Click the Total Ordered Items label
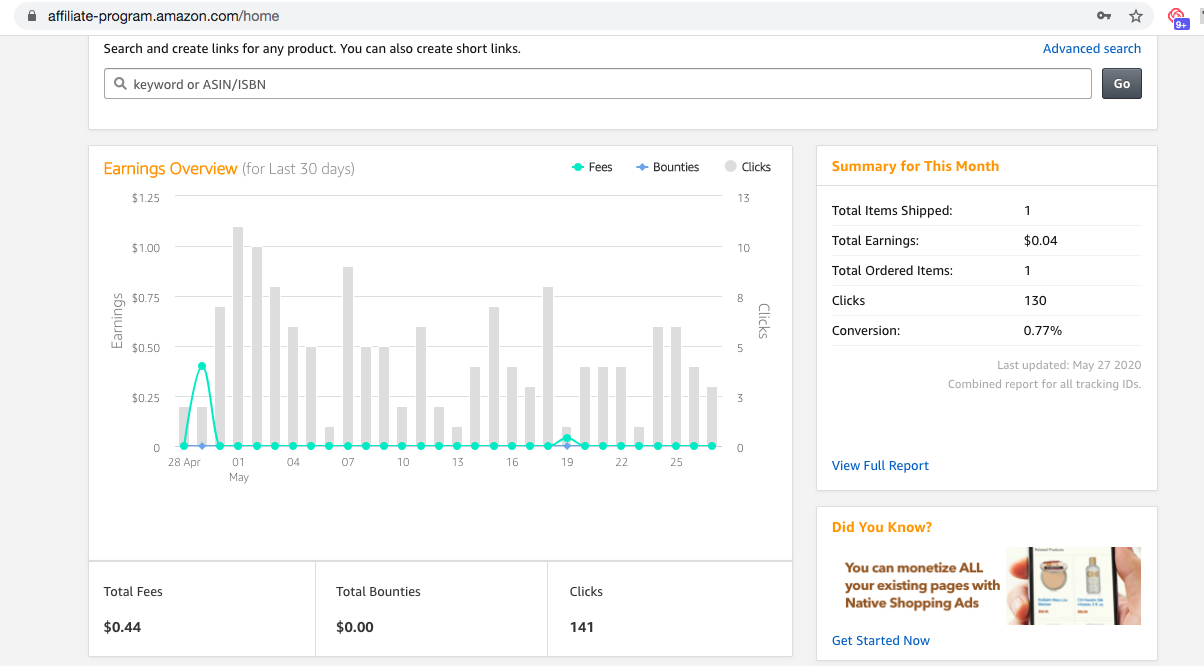The height and width of the screenshot is (666, 1204). (x=892, y=270)
